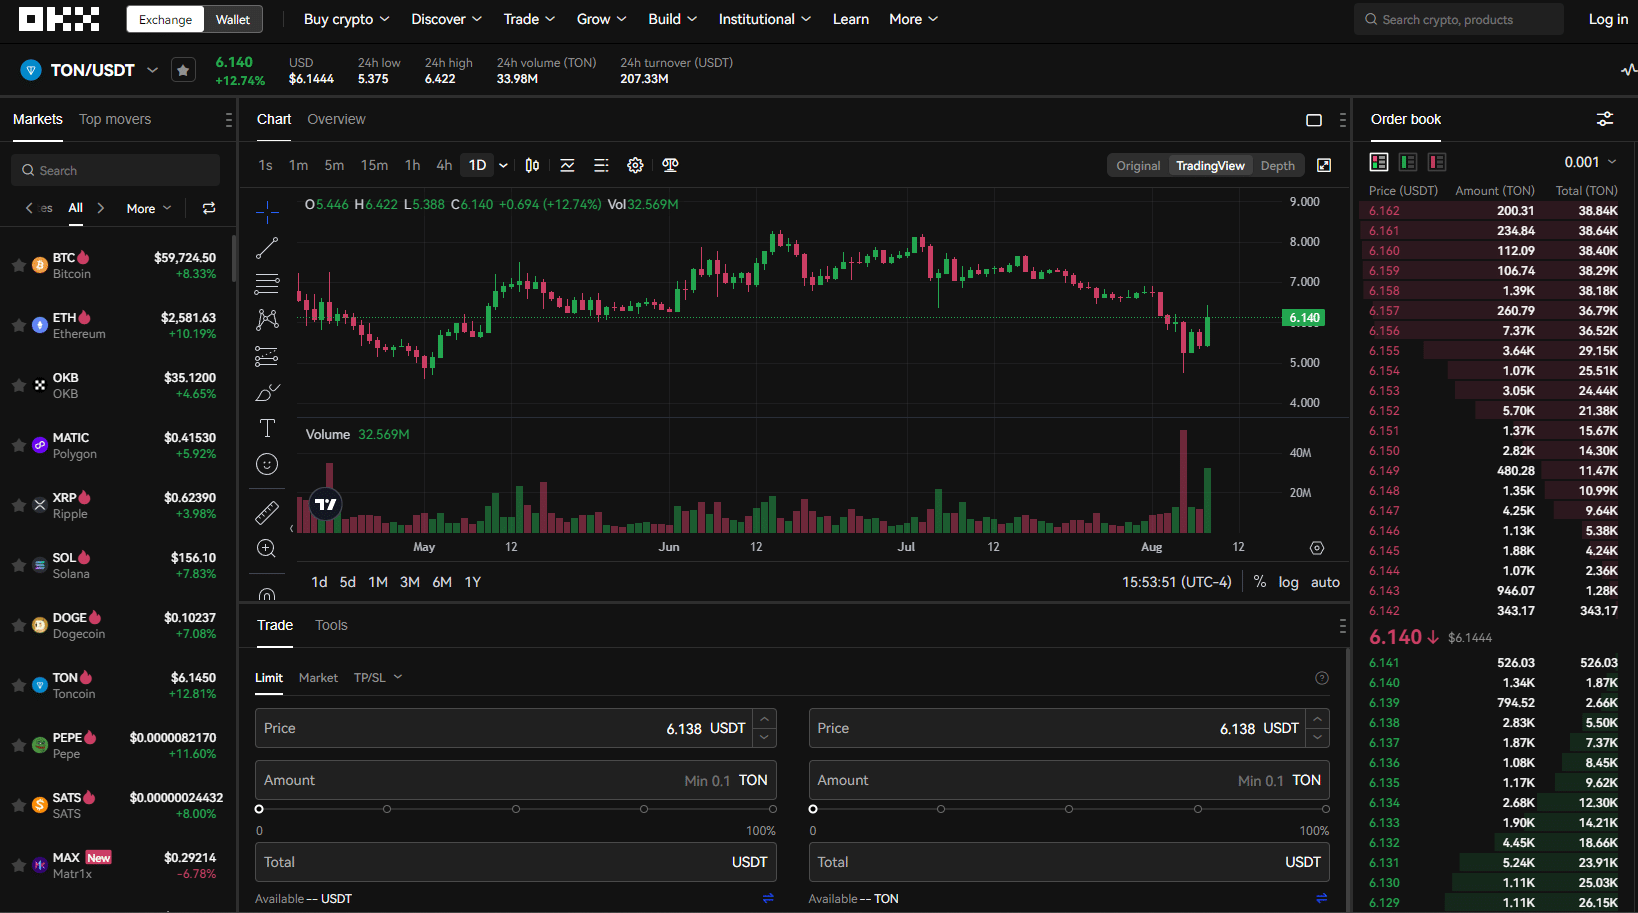Toggle log scale on the chart

pyautogui.click(x=1288, y=581)
